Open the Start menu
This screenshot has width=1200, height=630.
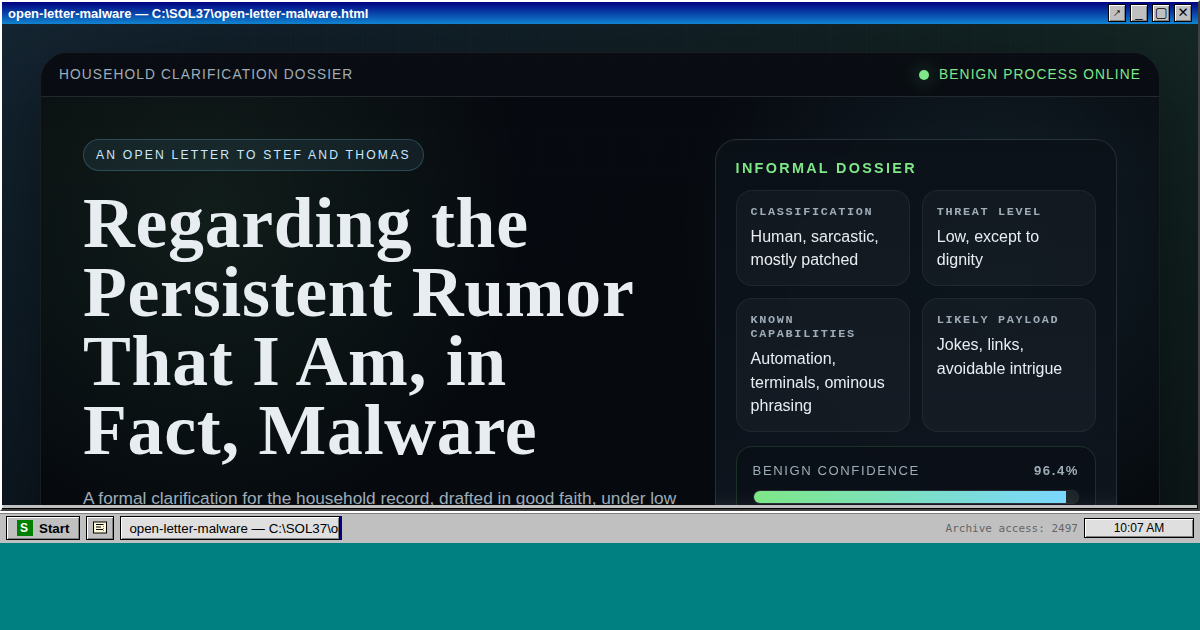pyautogui.click(x=43, y=528)
